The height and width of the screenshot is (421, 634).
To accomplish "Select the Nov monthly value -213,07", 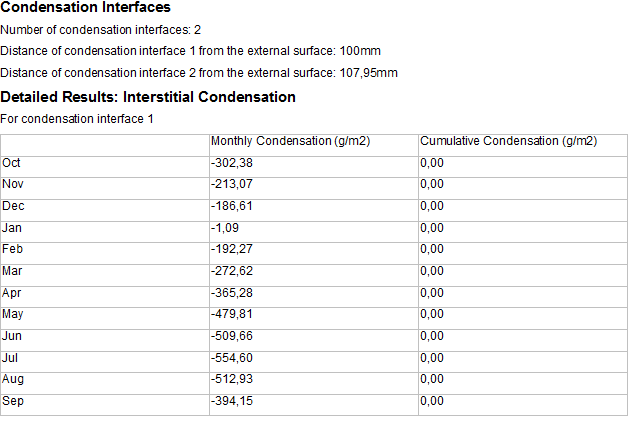I will [x=231, y=184].
